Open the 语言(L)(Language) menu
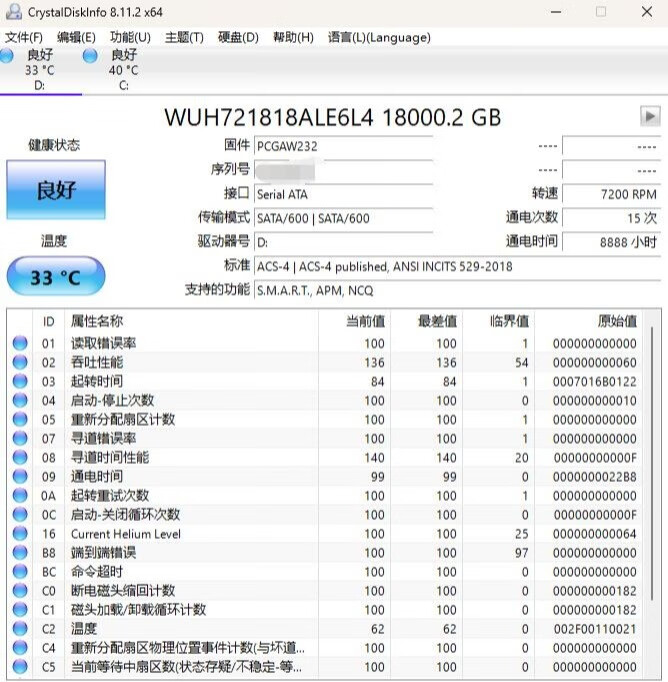Image resolution: width=668 pixels, height=682 pixels. (379, 37)
